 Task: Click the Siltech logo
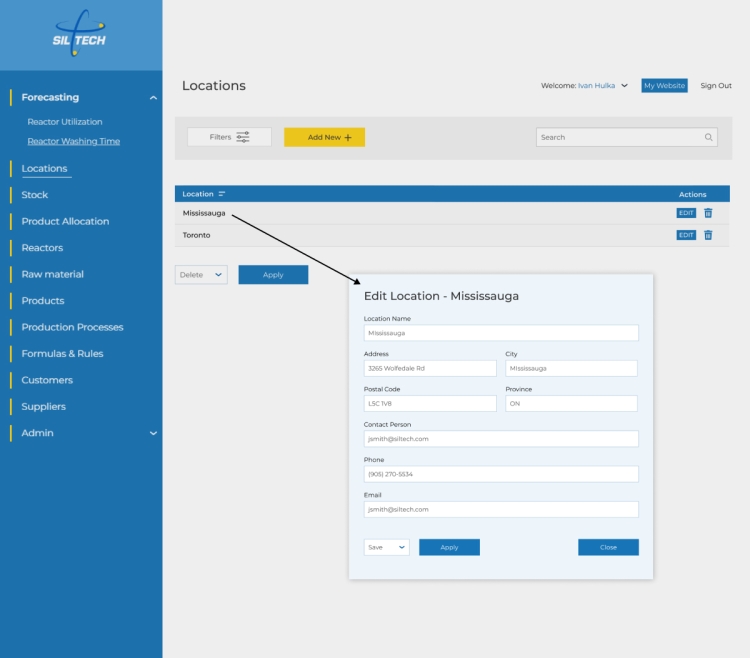pyautogui.click(x=80, y=35)
